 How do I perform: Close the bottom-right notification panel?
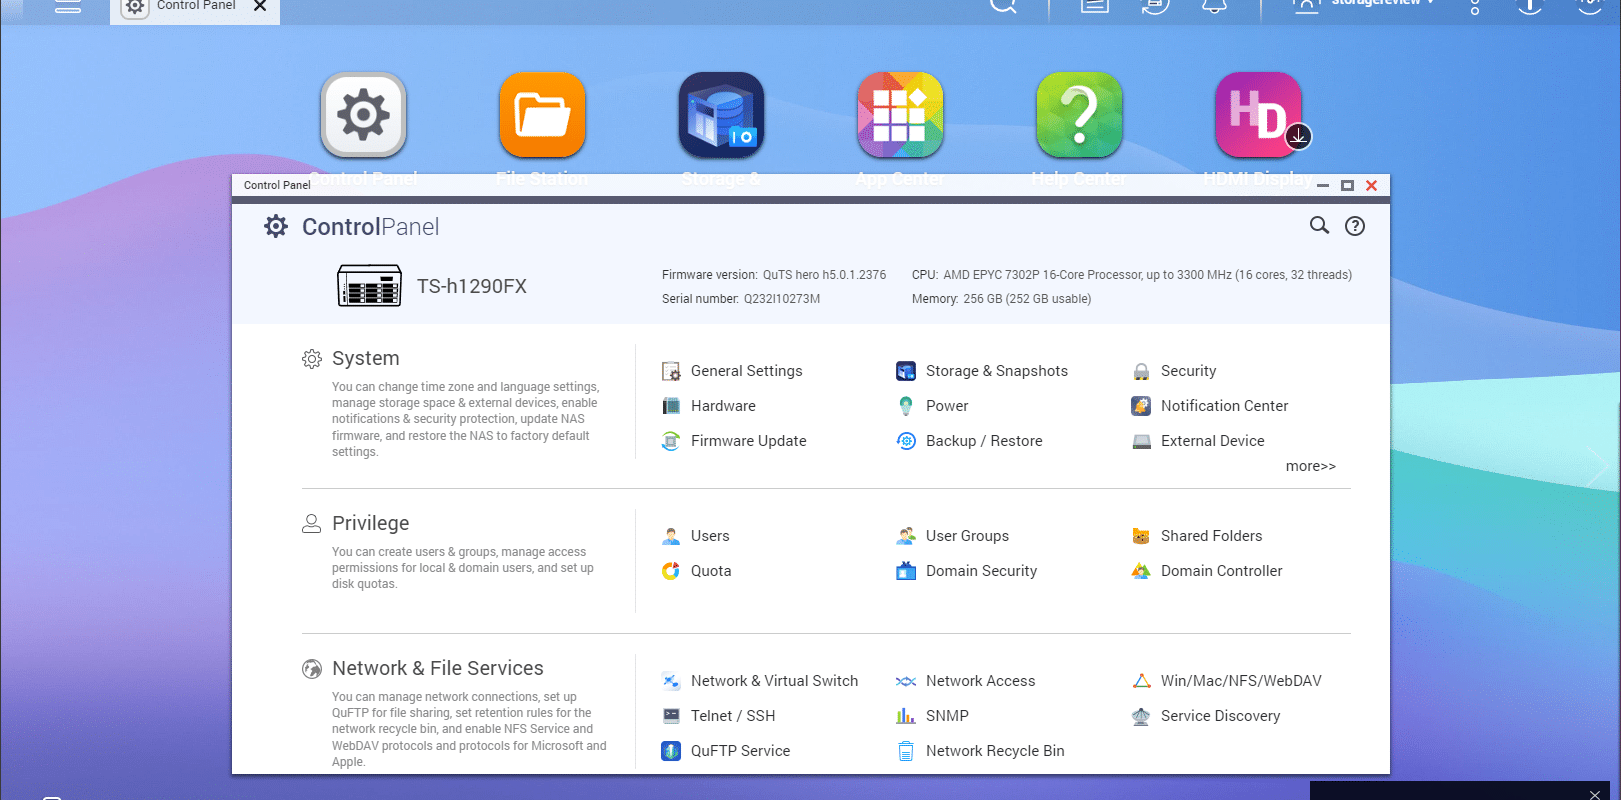click(1595, 794)
